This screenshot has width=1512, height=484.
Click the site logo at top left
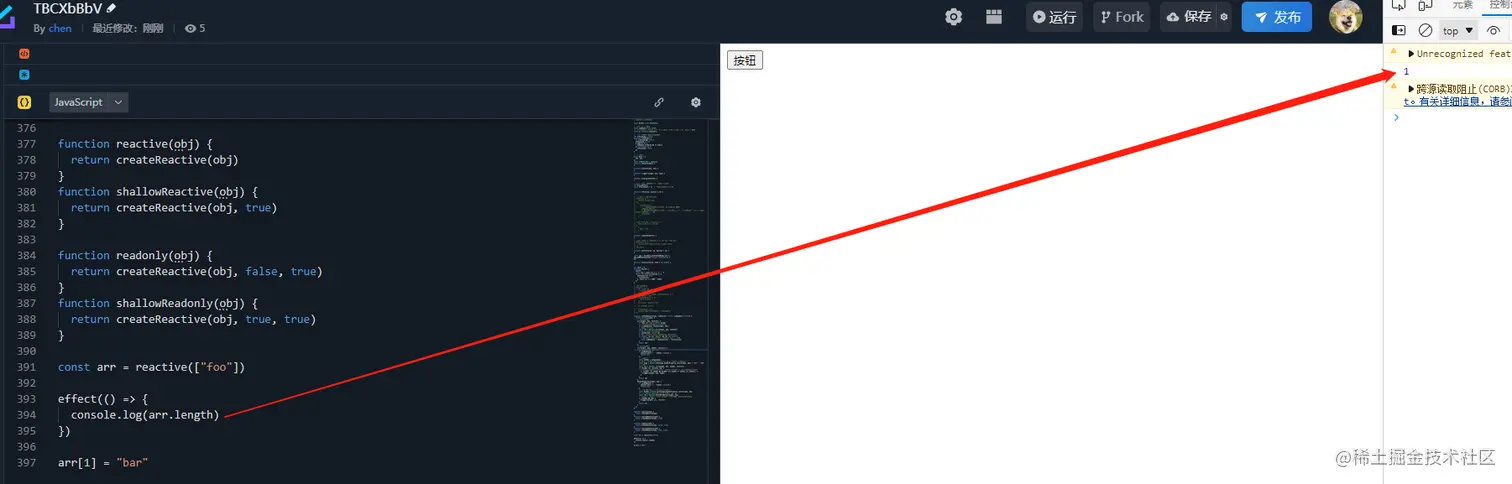tap(7, 17)
